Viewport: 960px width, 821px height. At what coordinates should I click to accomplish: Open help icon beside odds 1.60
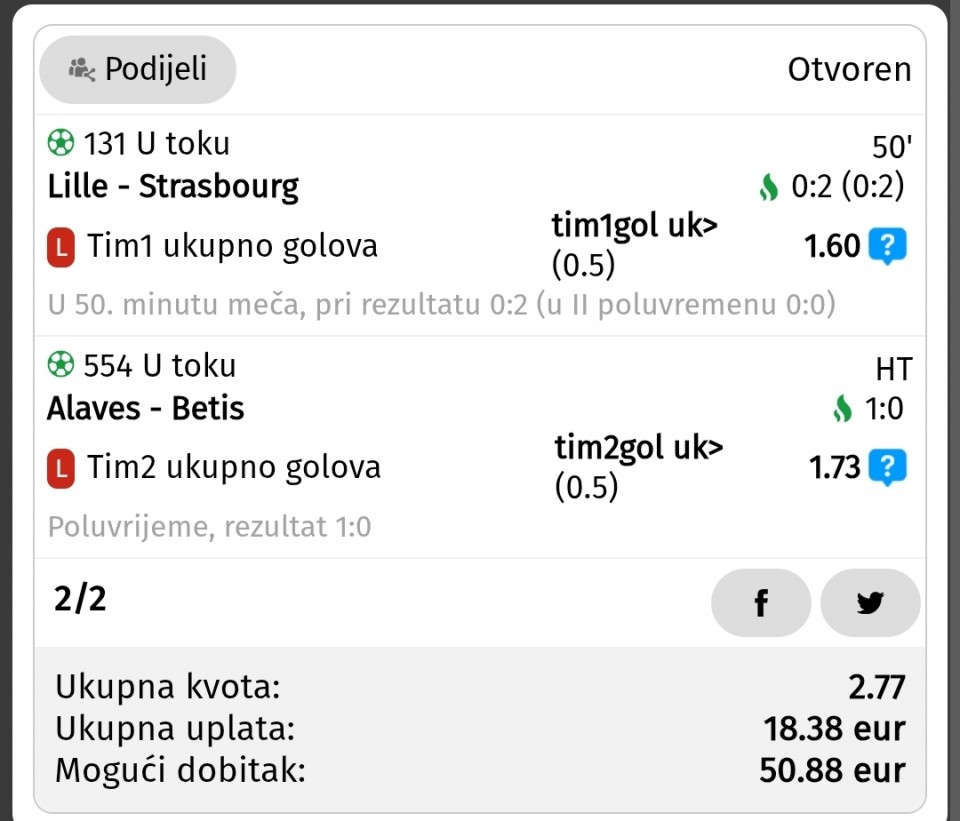[887, 245]
